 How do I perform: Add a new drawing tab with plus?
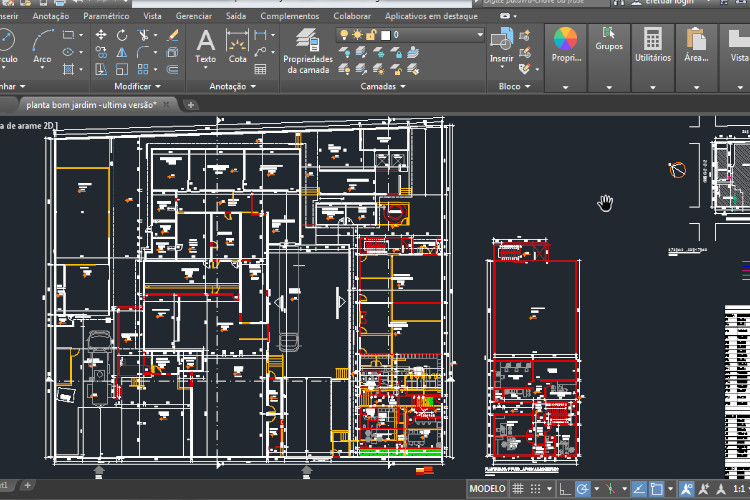tap(191, 105)
